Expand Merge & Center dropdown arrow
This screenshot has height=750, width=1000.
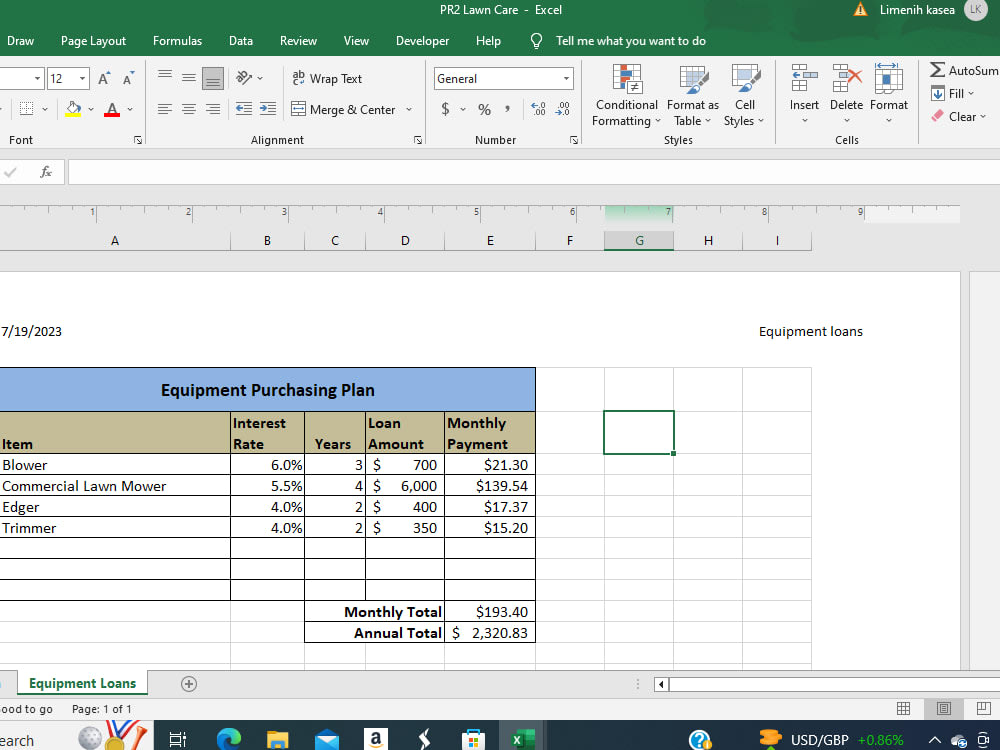[409, 110]
